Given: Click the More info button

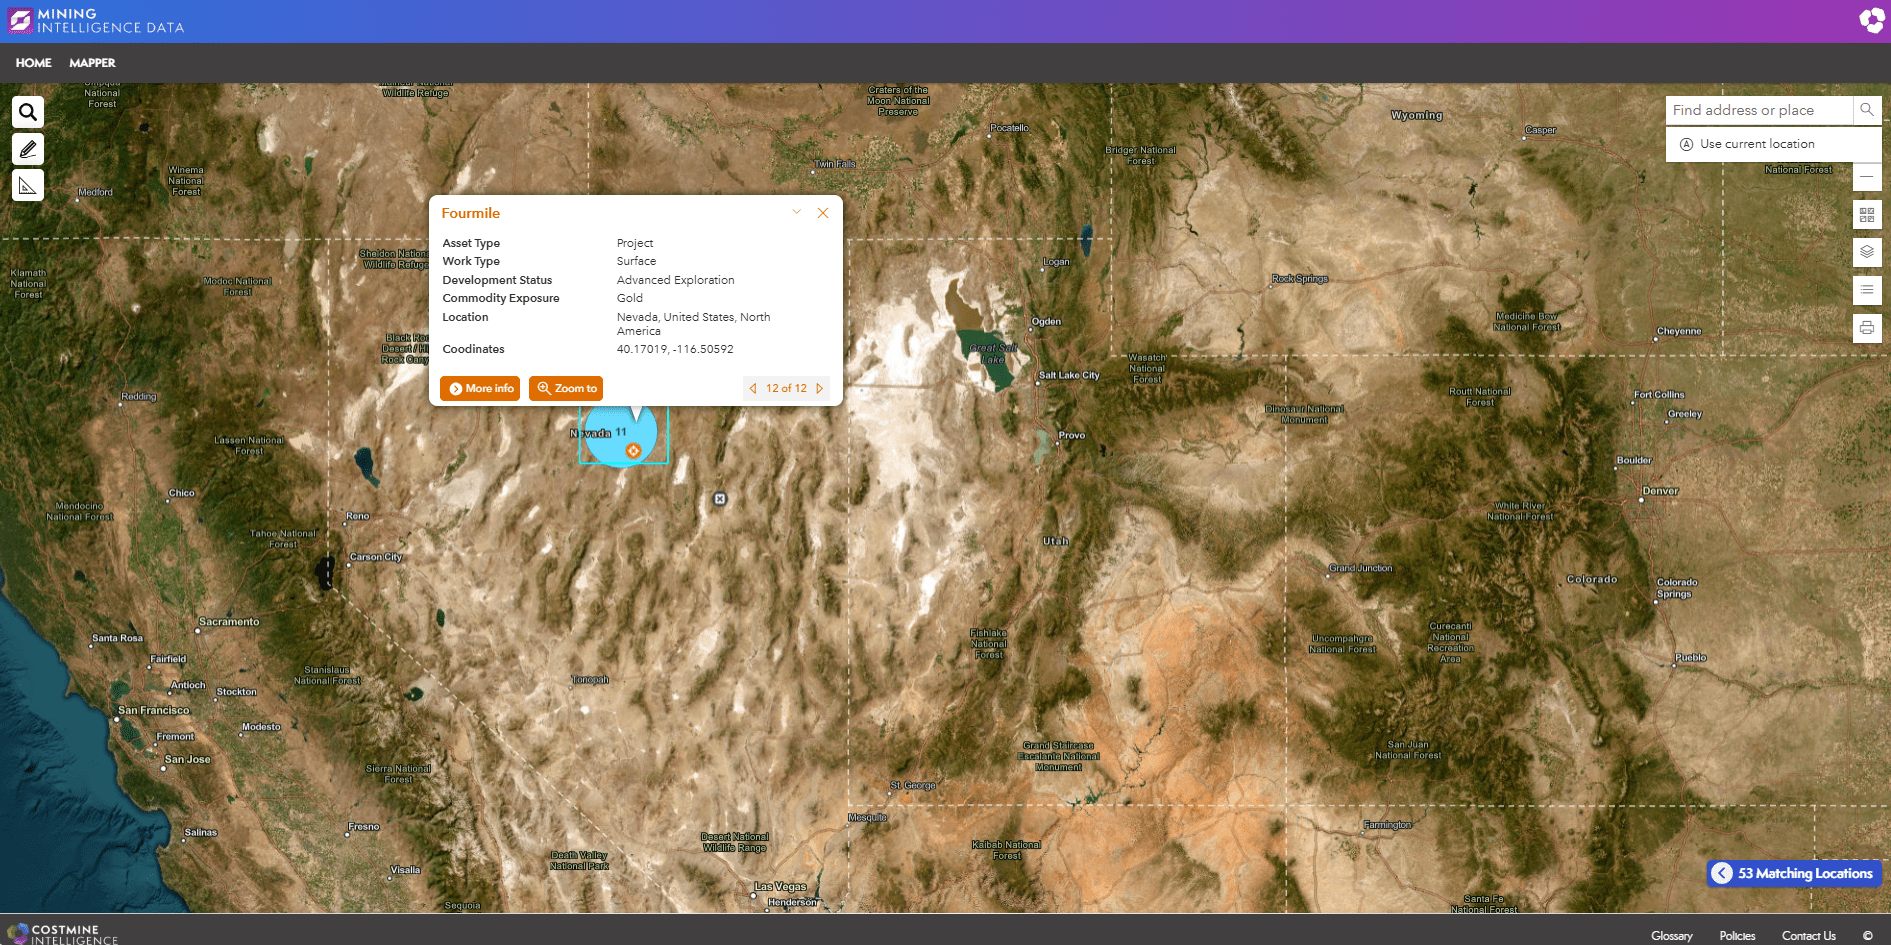Looking at the screenshot, I should pos(480,389).
